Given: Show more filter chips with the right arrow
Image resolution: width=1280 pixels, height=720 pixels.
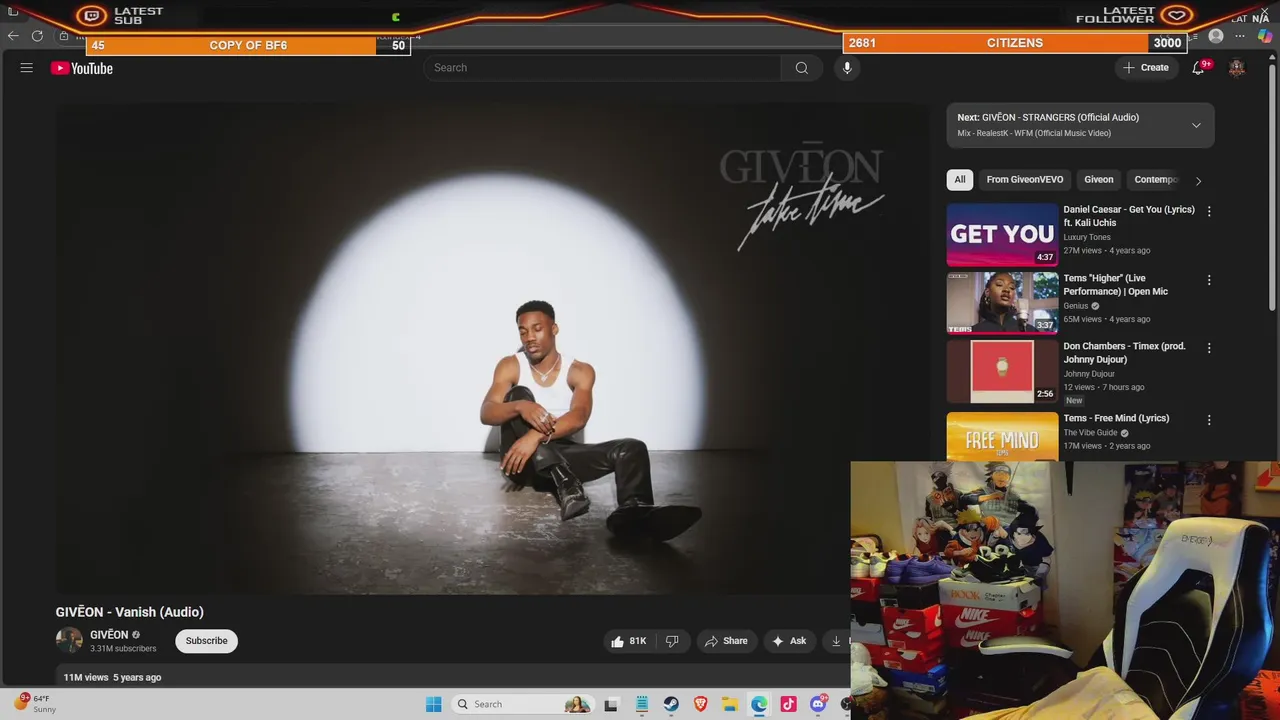Looking at the screenshot, I should (1198, 181).
